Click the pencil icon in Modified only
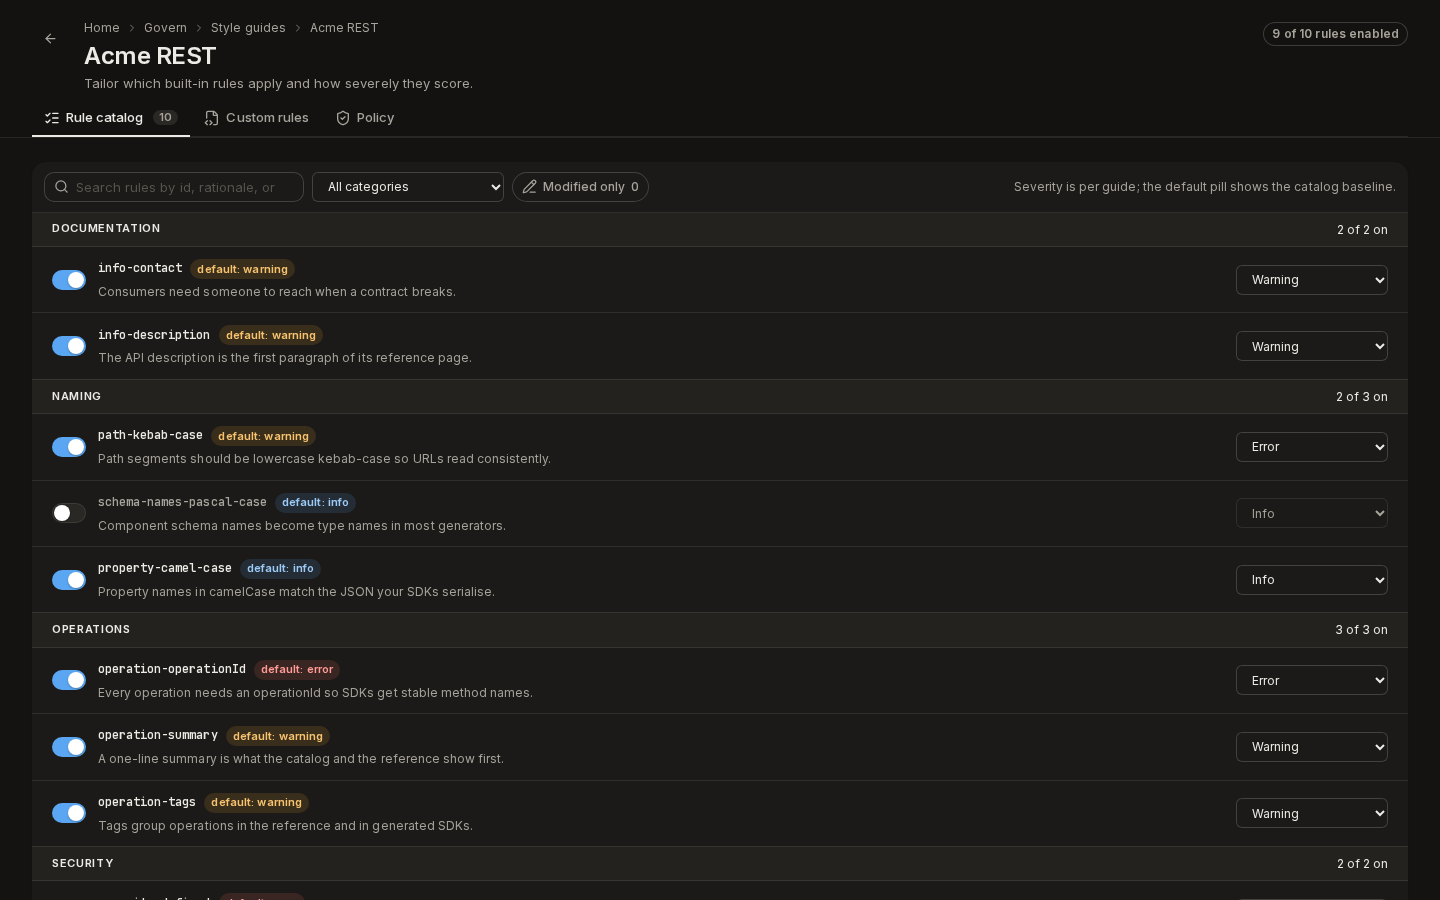Screen dimensions: 1440x900 pos(530,187)
